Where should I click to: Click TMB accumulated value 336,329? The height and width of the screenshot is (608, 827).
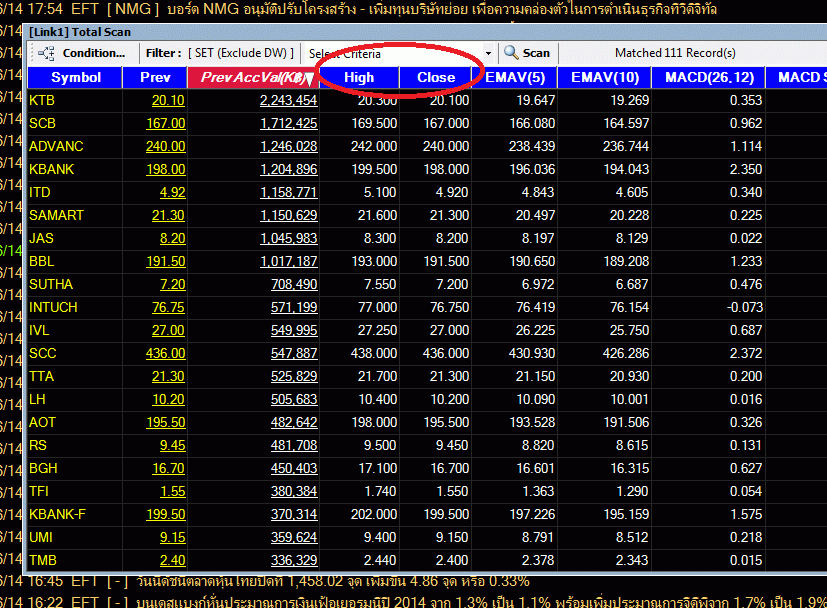click(294, 561)
